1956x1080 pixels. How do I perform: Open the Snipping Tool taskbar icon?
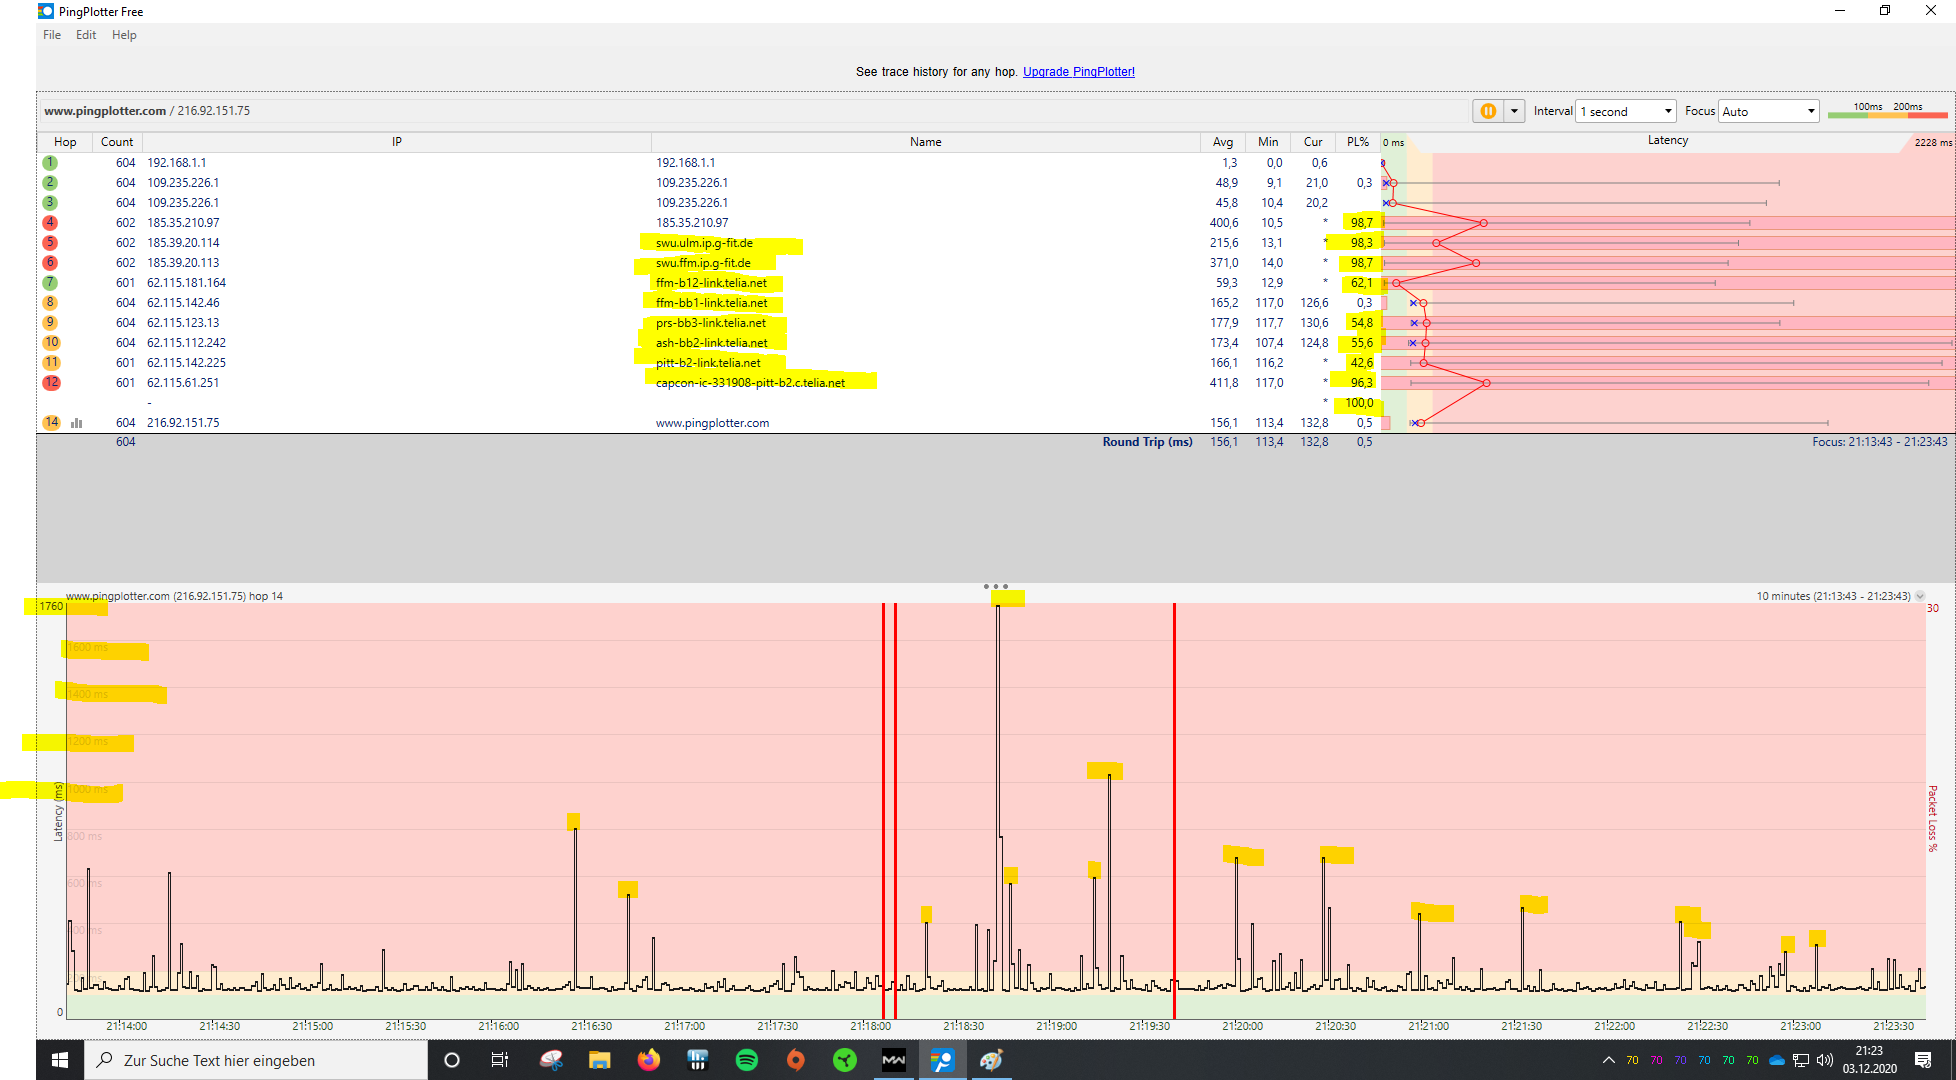click(x=551, y=1060)
